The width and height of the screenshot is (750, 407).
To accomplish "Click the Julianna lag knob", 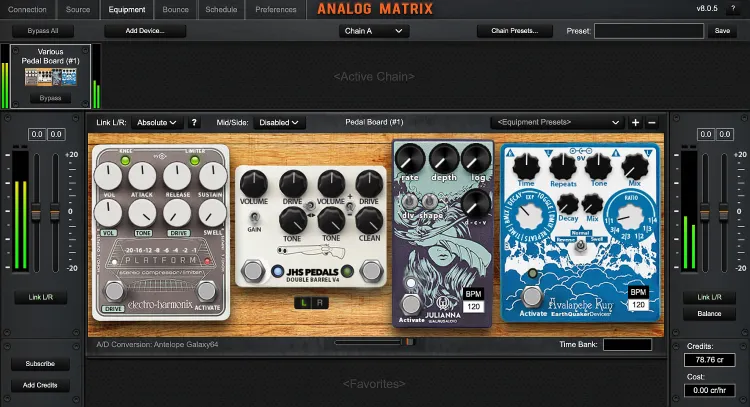I will click(x=476, y=159).
